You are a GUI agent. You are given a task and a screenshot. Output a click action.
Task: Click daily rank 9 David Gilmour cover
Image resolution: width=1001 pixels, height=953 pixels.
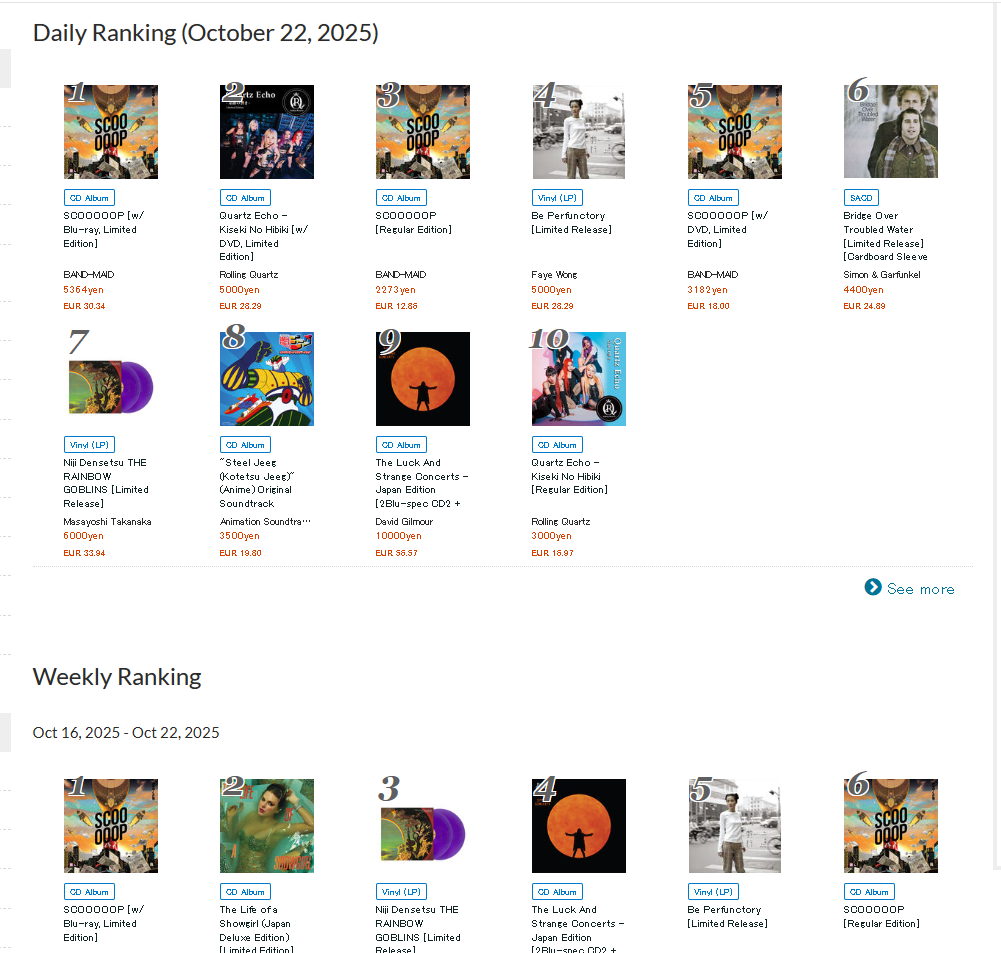pos(423,379)
